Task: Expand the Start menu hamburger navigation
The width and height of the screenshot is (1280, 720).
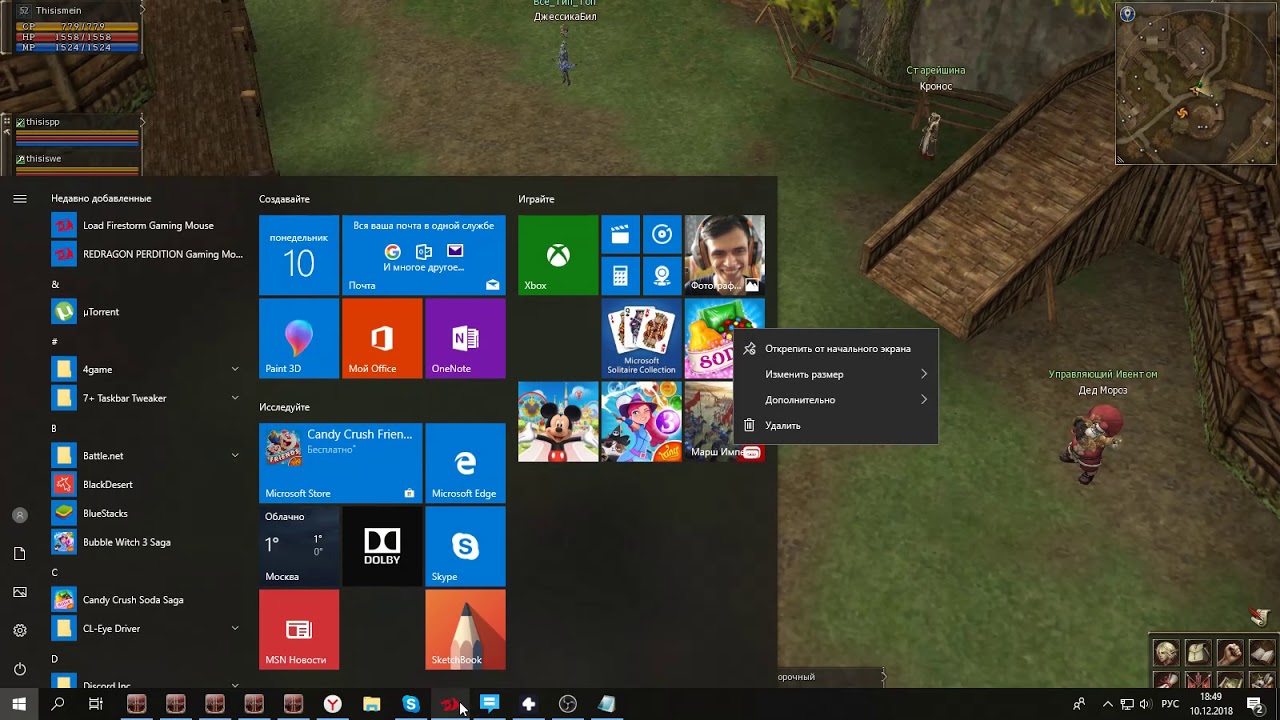Action: click(19, 199)
